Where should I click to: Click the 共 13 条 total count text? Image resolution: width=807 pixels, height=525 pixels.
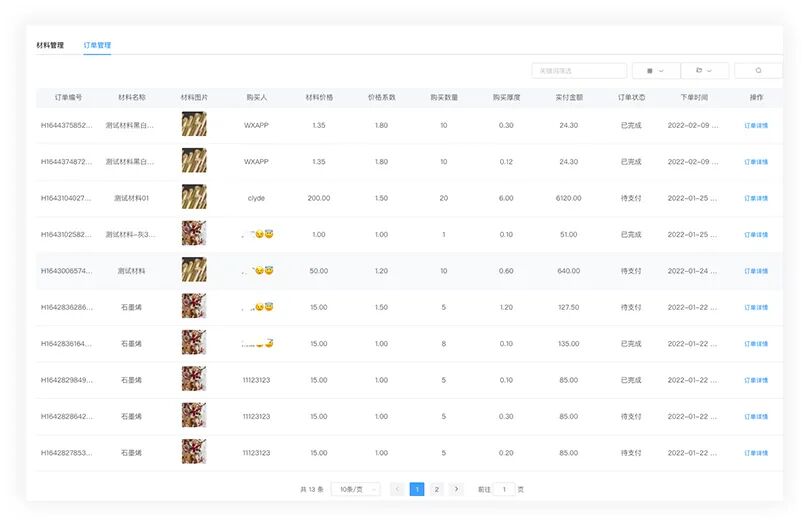(312, 489)
